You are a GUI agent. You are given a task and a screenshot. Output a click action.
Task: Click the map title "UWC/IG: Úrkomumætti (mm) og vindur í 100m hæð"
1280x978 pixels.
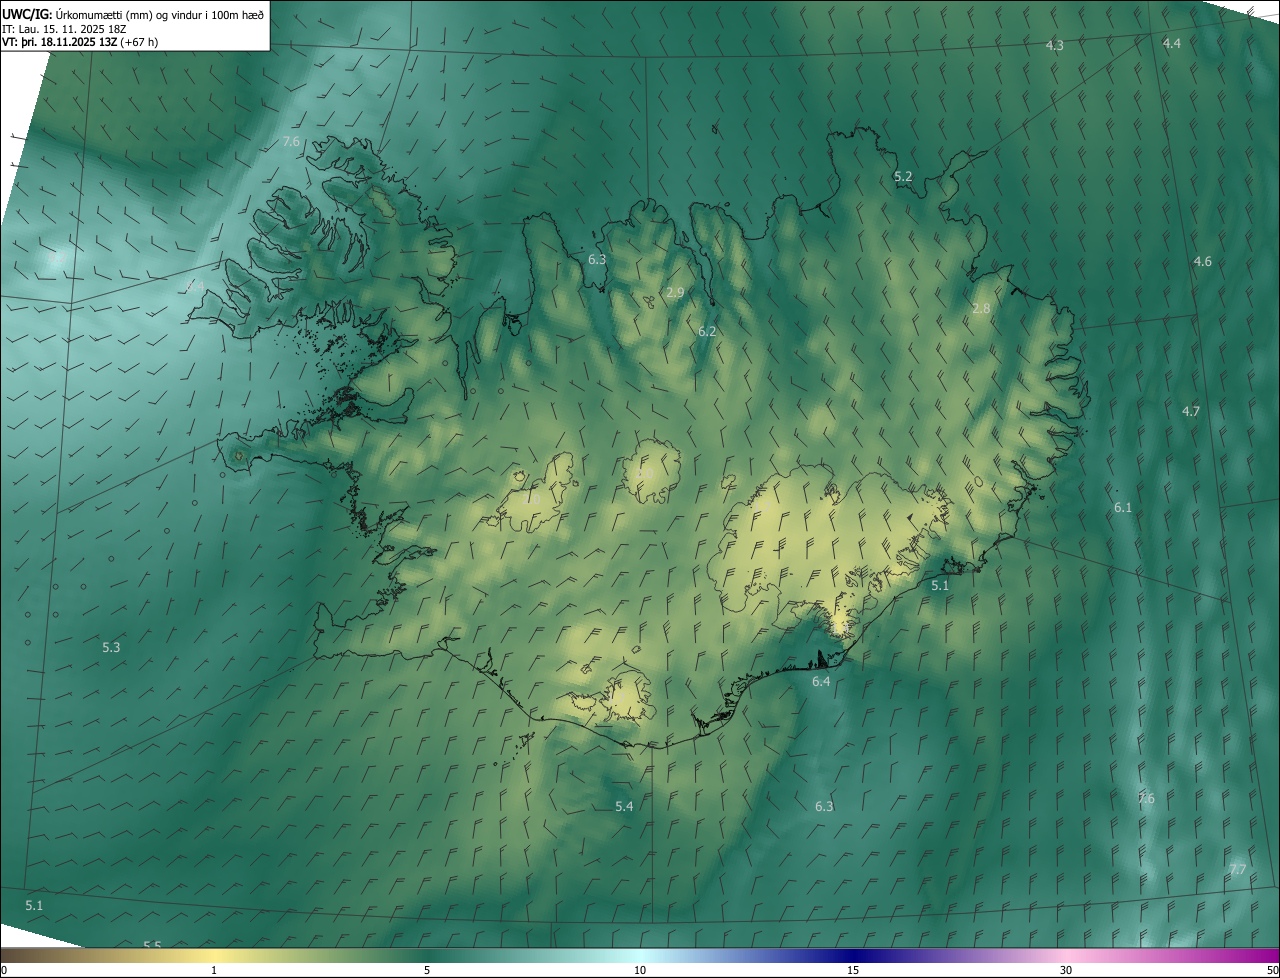tap(133, 13)
